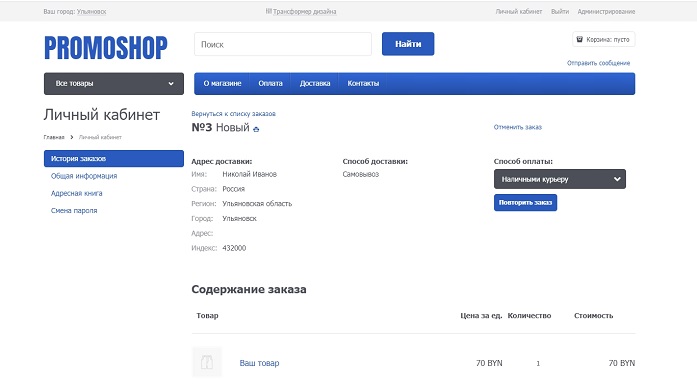Click the name value Николай Иванов
This screenshot has width=697, height=387.
(249, 174)
